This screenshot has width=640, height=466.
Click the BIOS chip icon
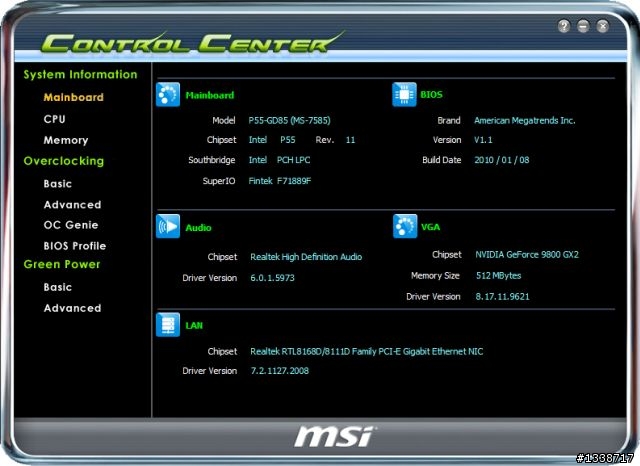404,94
